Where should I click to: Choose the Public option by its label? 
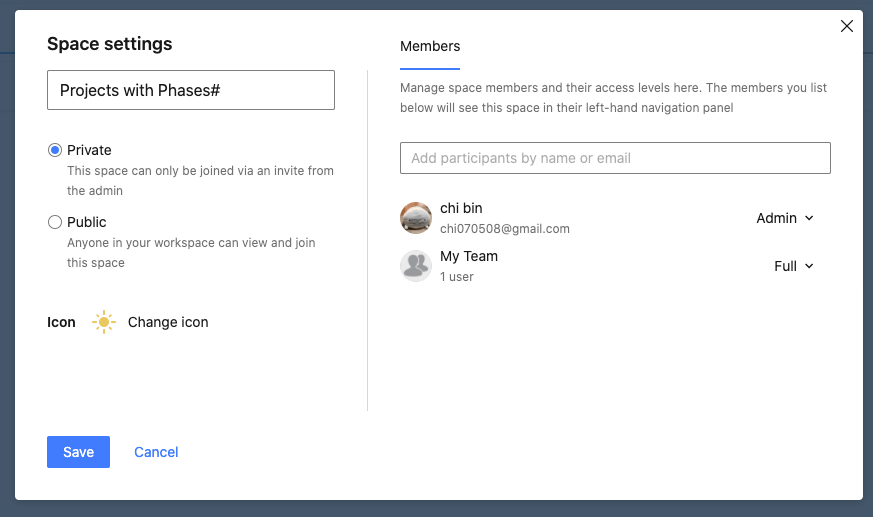click(86, 222)
